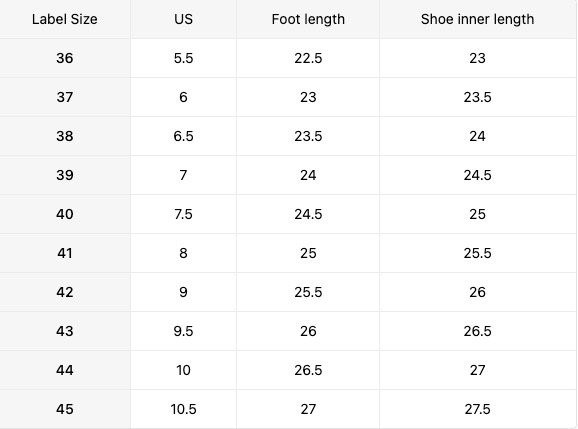Click US size 10.5 cell
The height and width of the screenshot is (429, 578).
tap(183, 409)
